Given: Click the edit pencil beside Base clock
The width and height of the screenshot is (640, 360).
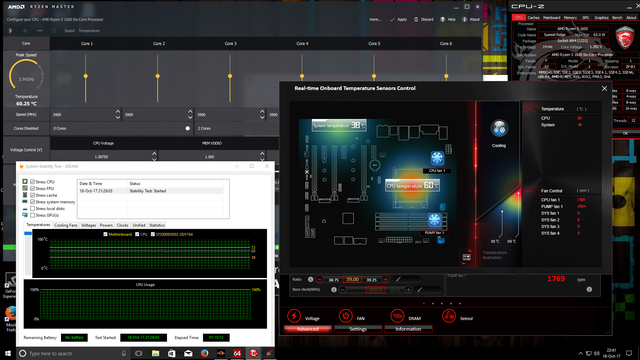Looking at the screenshot, I should point(420,289).
